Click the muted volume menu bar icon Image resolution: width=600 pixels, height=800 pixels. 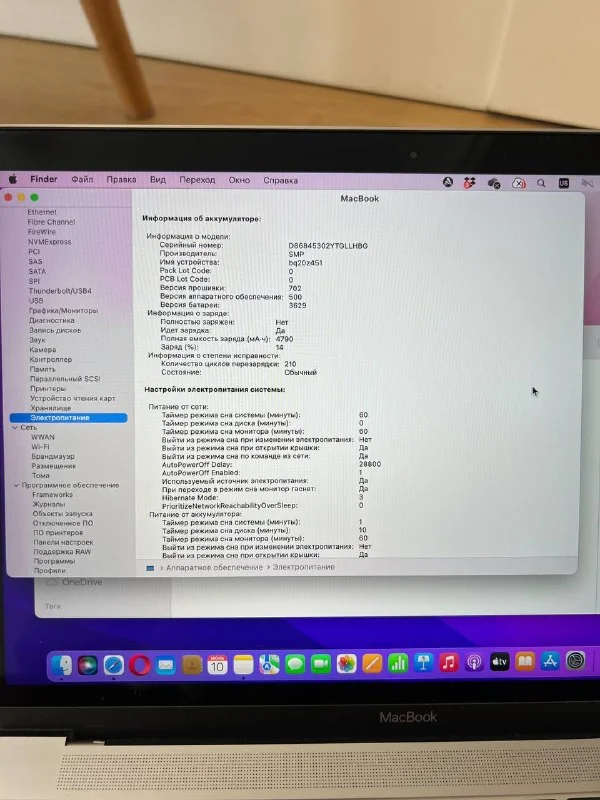(x=588, y=183)
